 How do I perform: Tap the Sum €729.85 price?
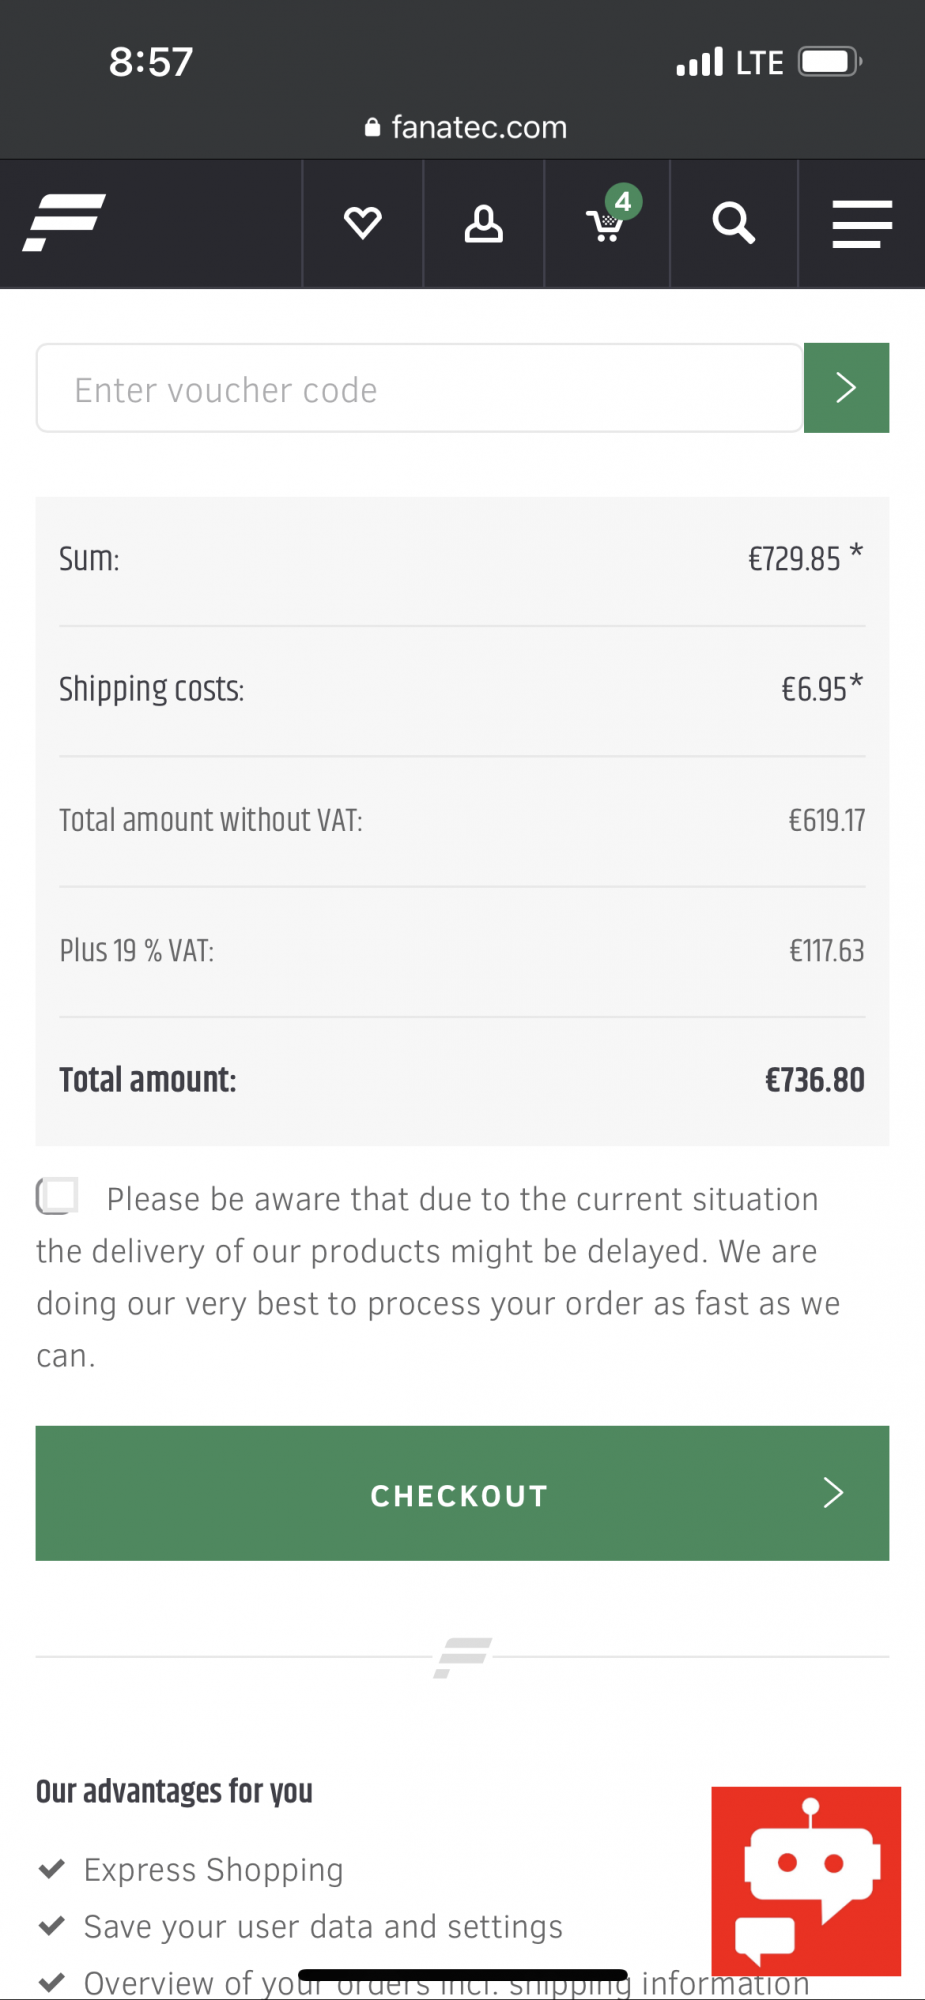pos(794,559)
